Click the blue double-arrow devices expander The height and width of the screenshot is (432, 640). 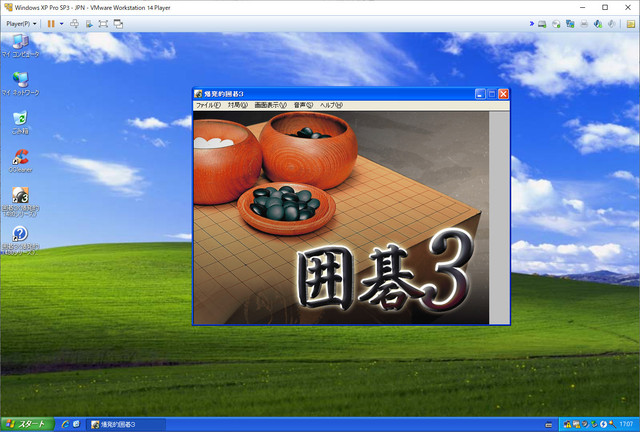(x=531, y=24)
